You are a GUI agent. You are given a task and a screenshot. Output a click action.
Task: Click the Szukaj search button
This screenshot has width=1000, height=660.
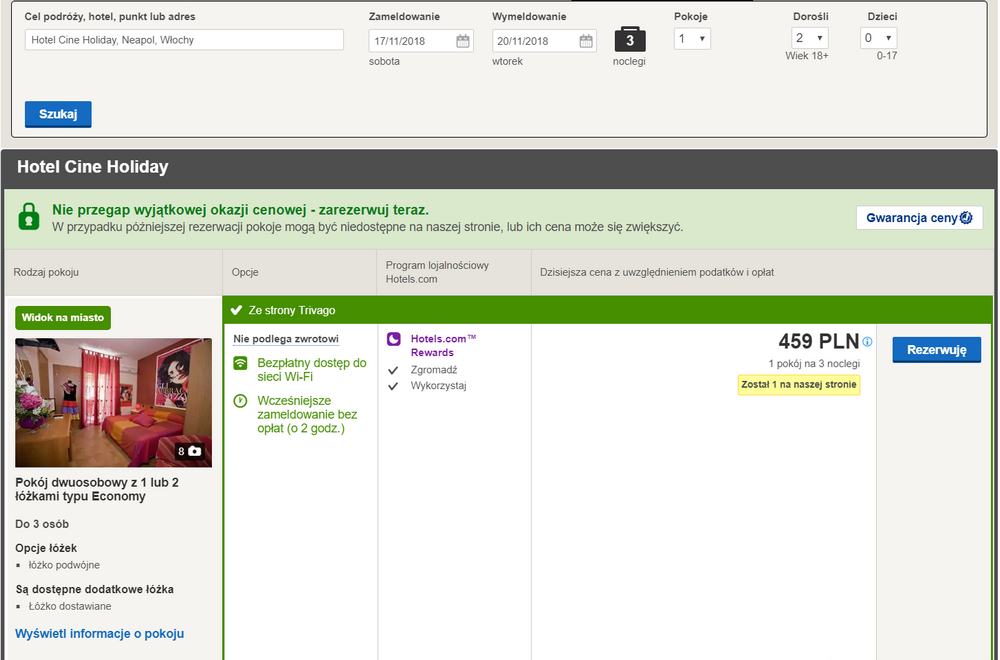point(58,114)
